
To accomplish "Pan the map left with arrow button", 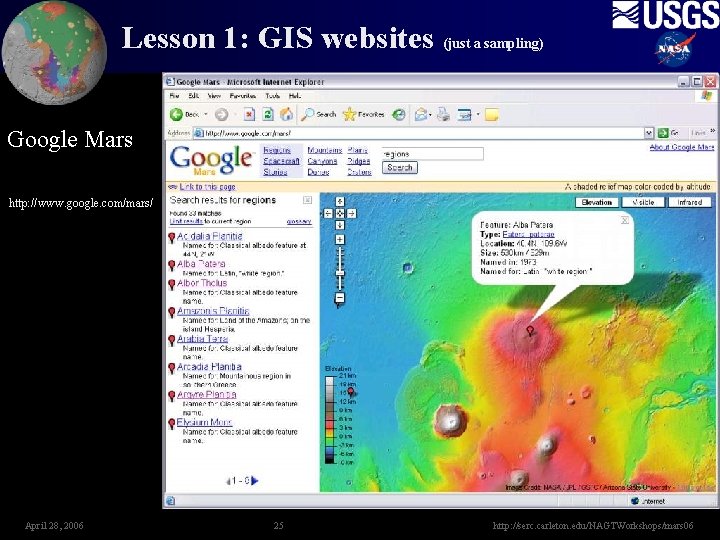I will [x=328, y=214].
